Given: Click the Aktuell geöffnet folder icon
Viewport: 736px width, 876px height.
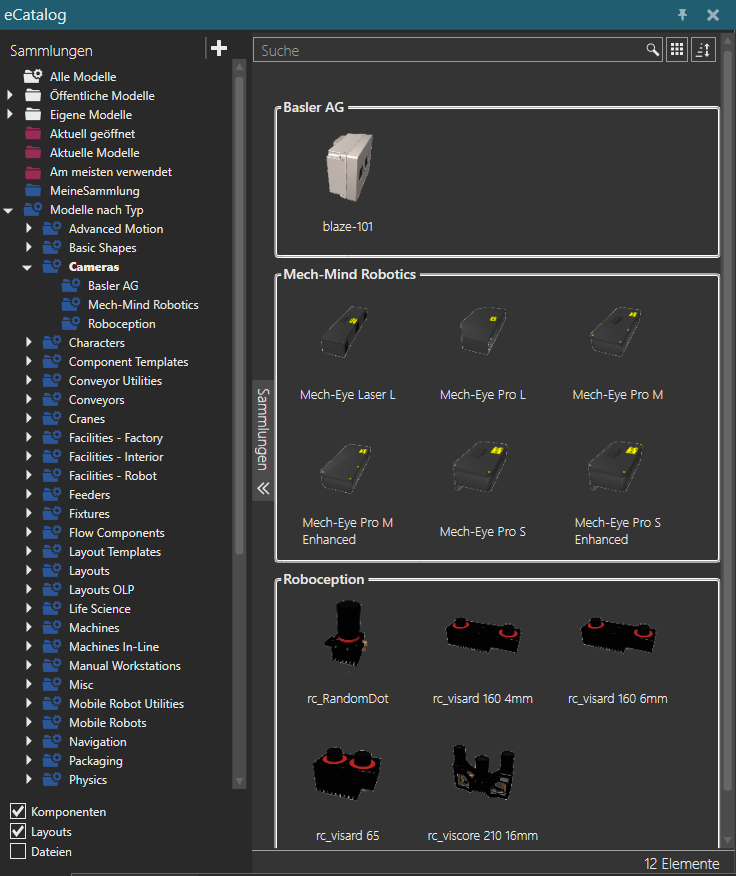Looking at the screenshot, I should [x=33, y=134].
